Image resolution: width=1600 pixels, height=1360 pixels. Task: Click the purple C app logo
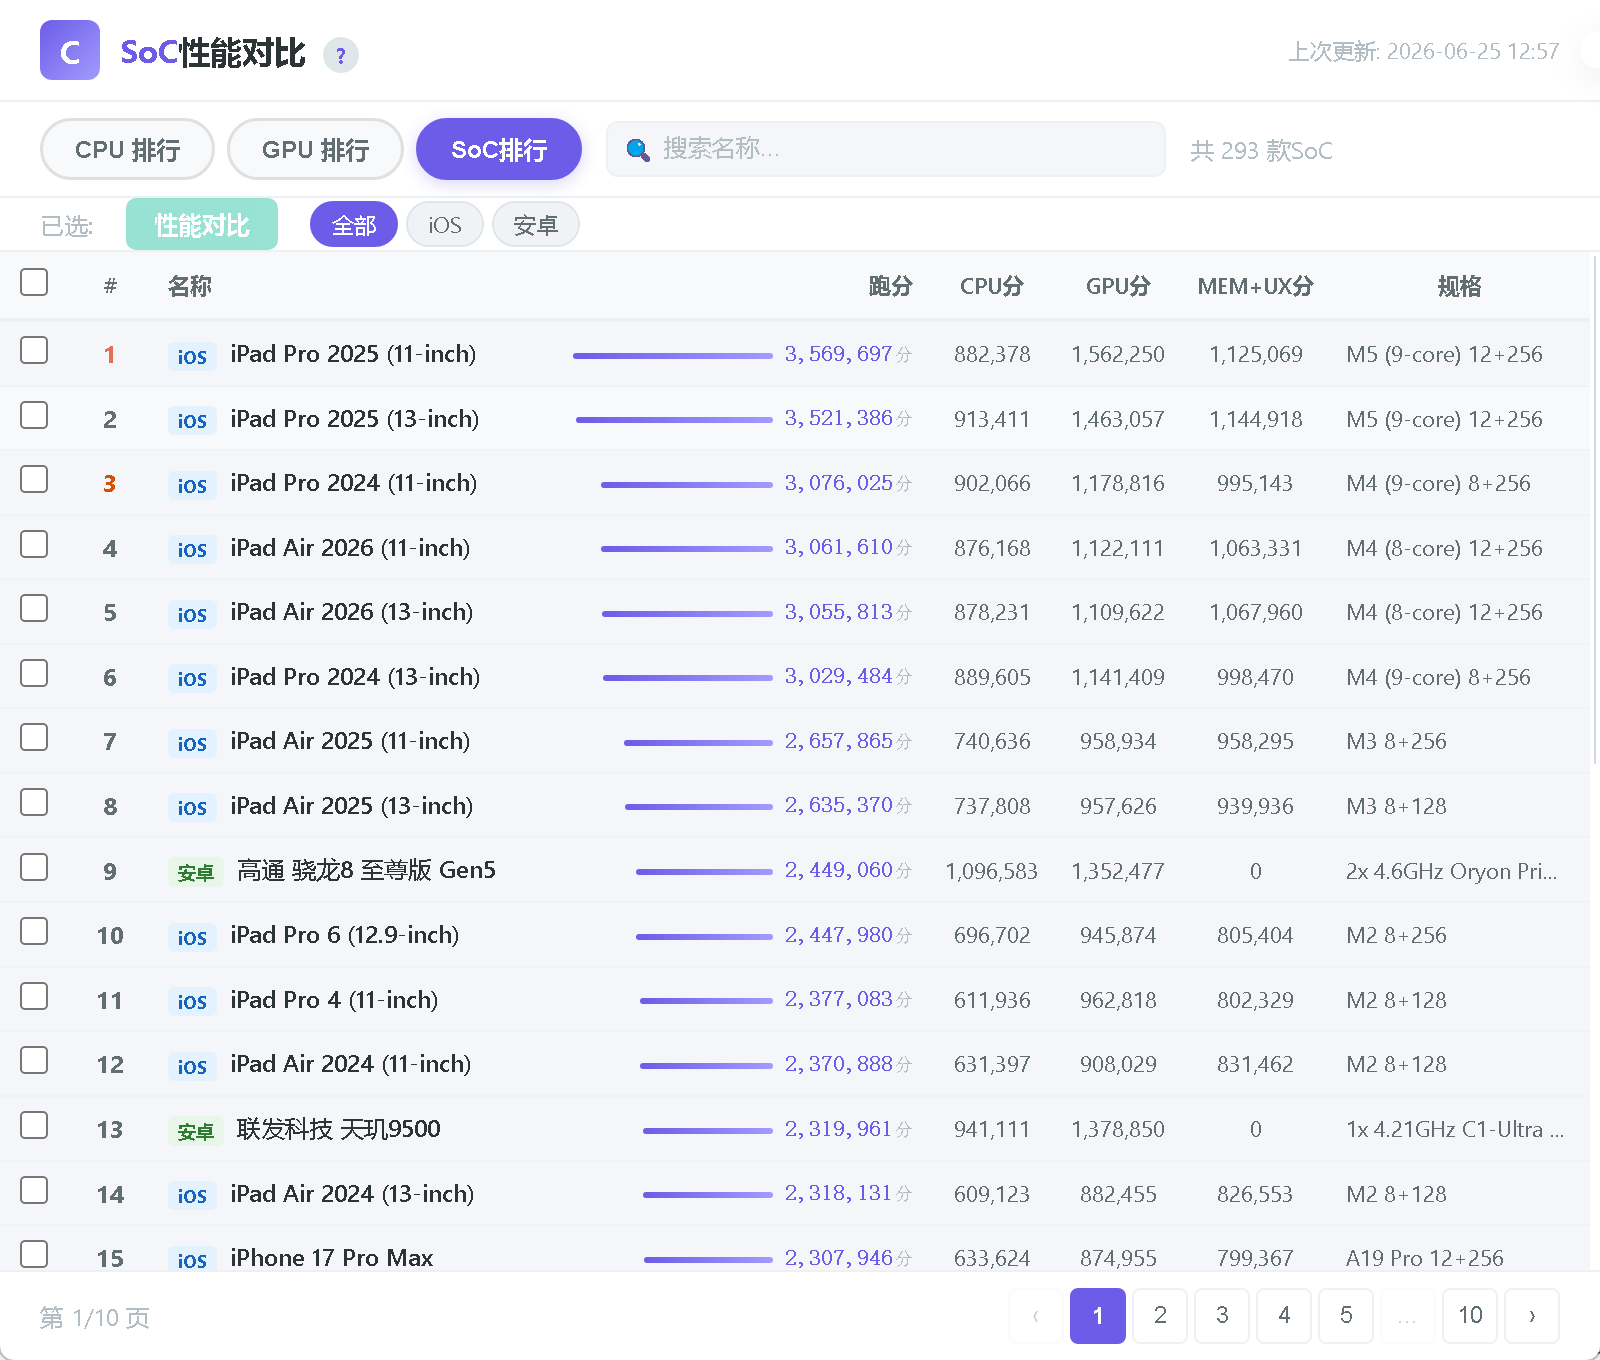[70, 50]
